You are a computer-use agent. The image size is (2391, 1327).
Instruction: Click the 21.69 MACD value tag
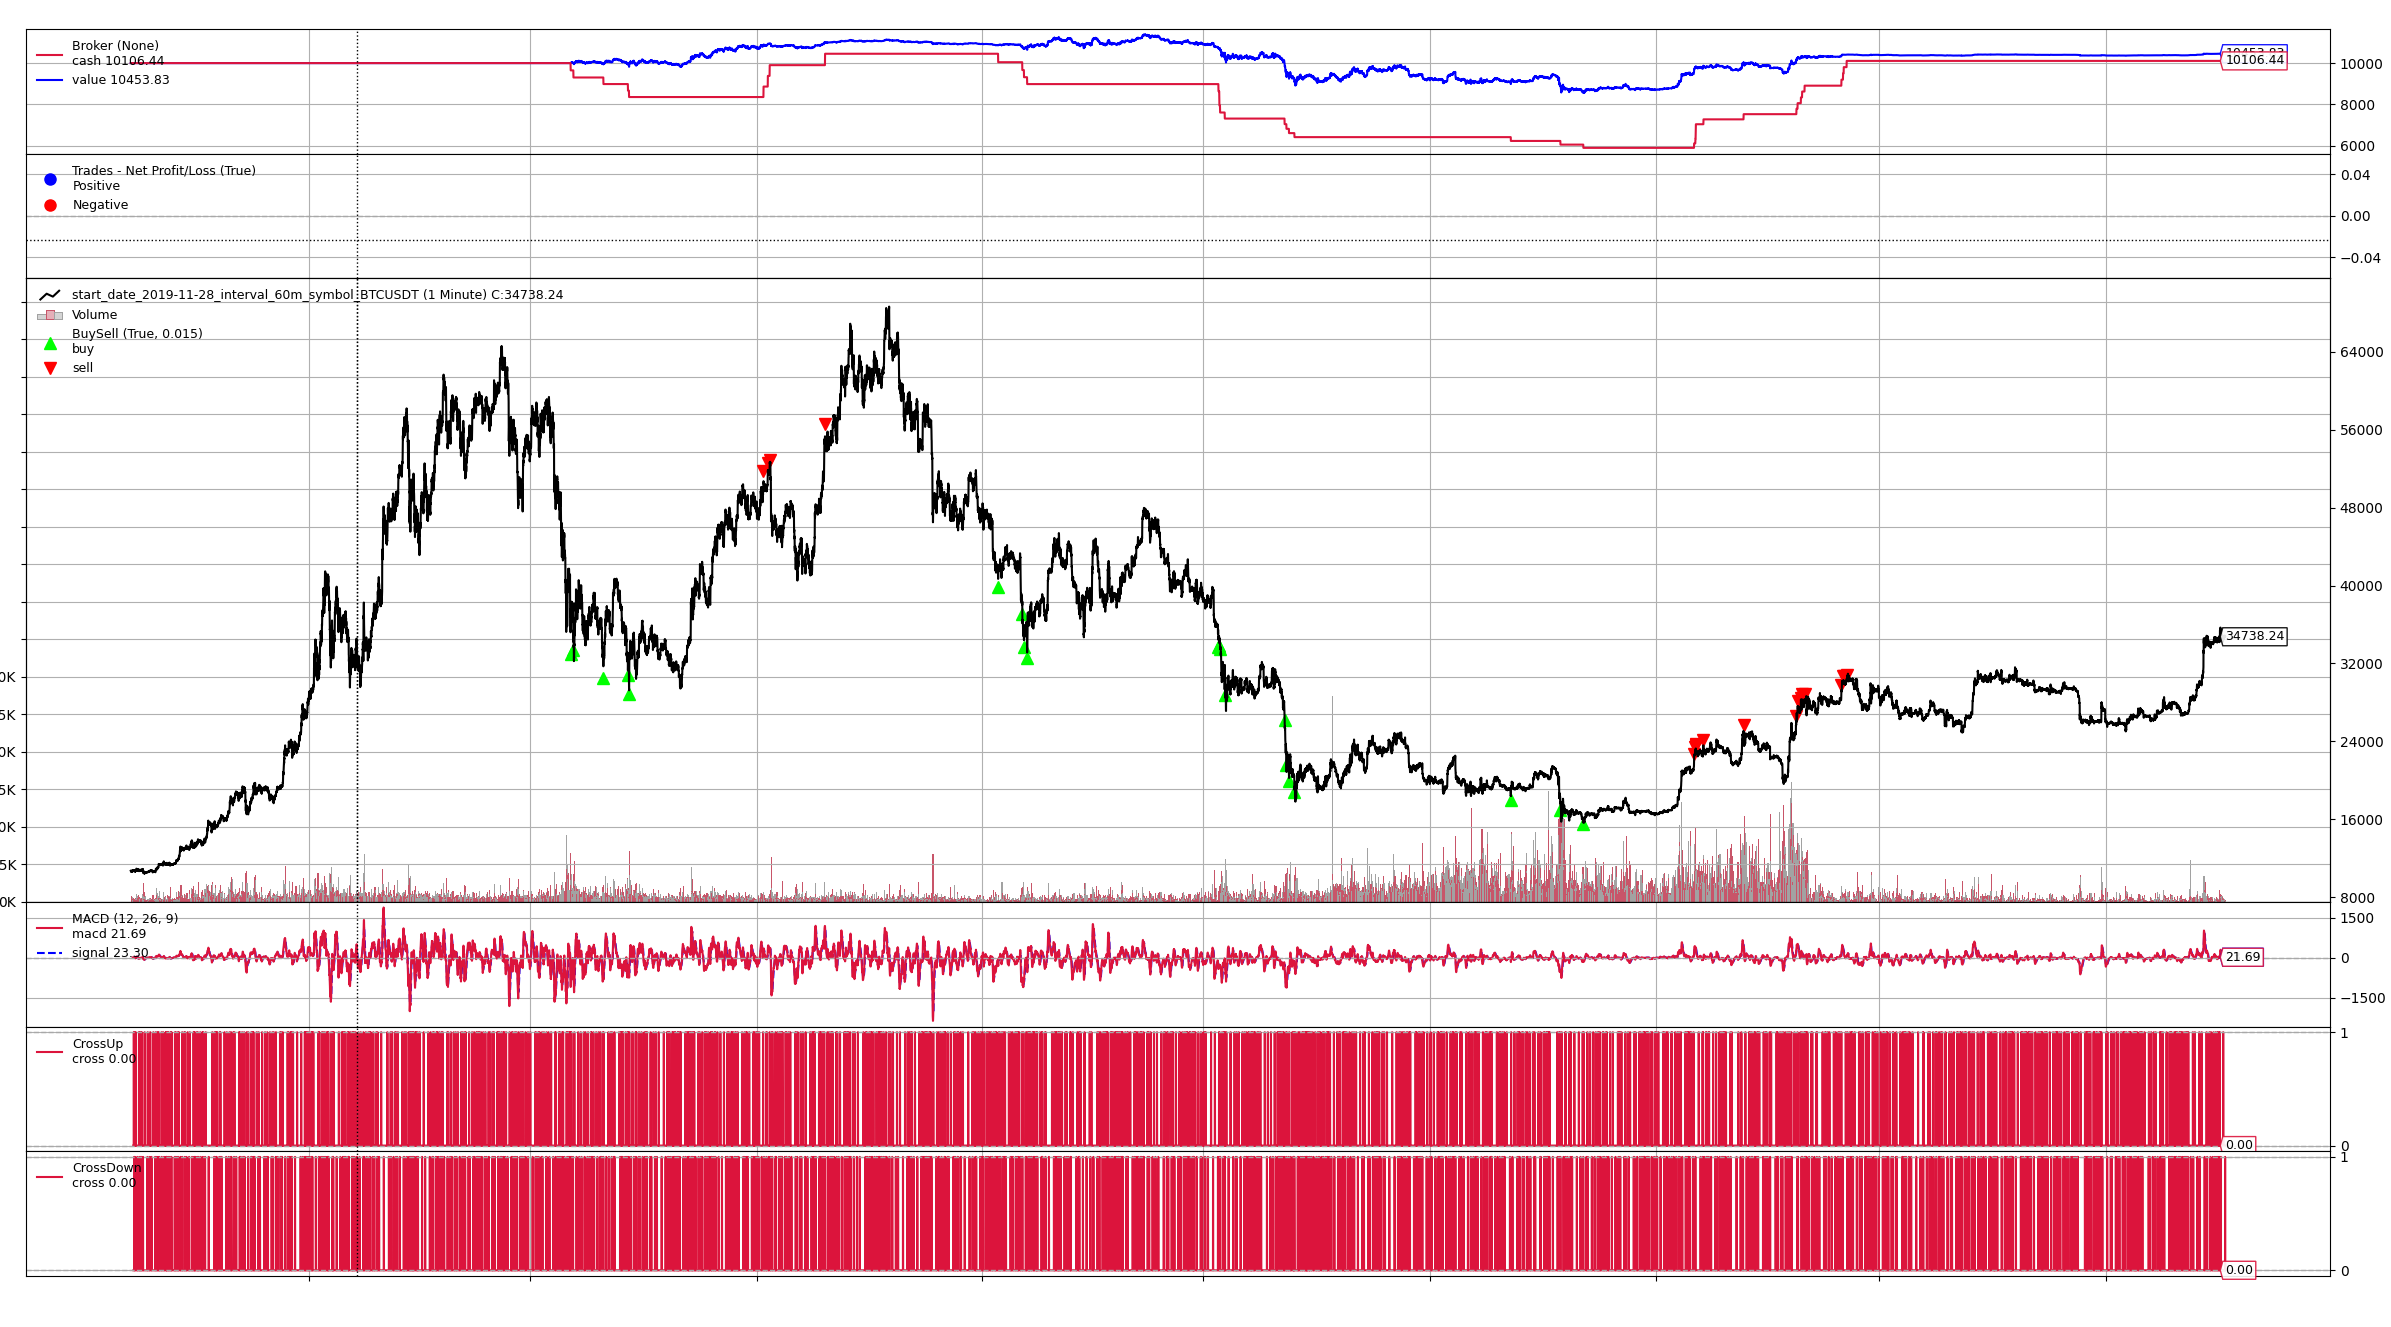pos(2242,957)
